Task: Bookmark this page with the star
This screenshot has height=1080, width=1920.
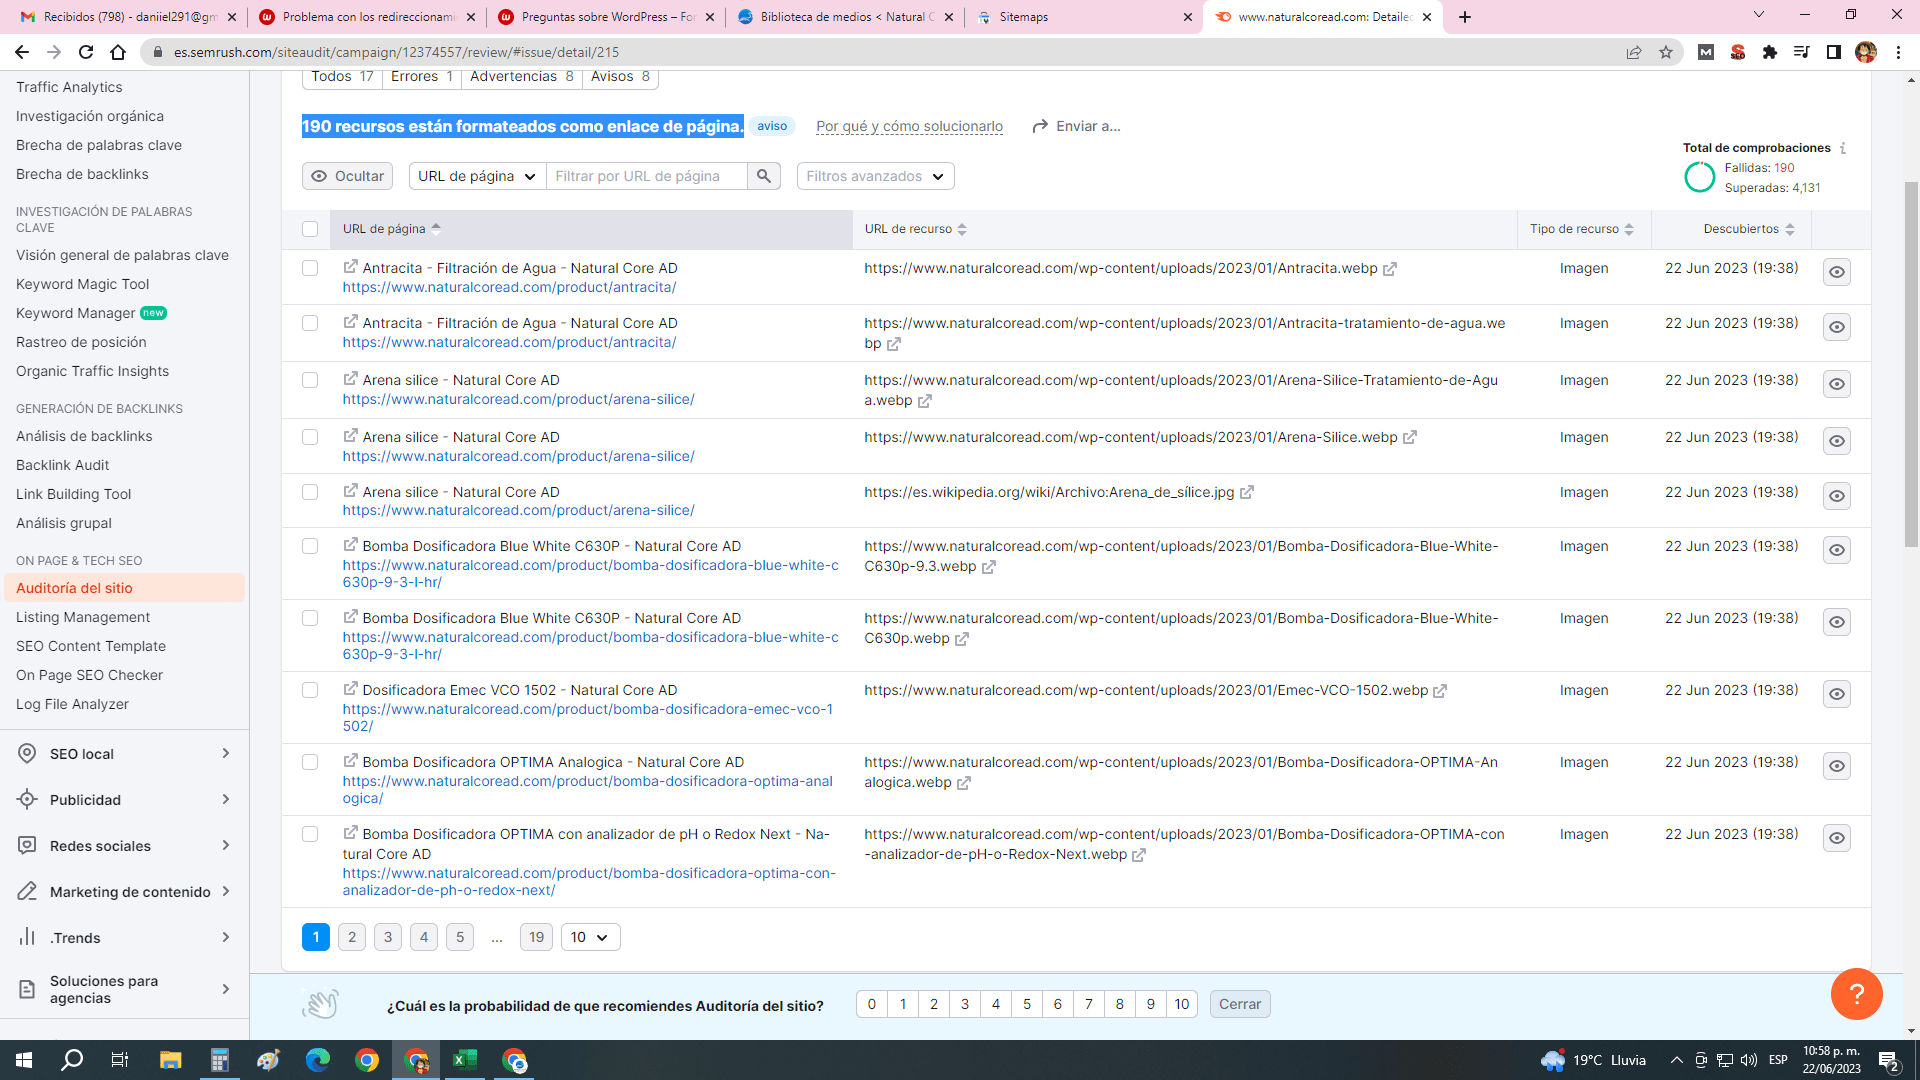Action: (1666, 52)
